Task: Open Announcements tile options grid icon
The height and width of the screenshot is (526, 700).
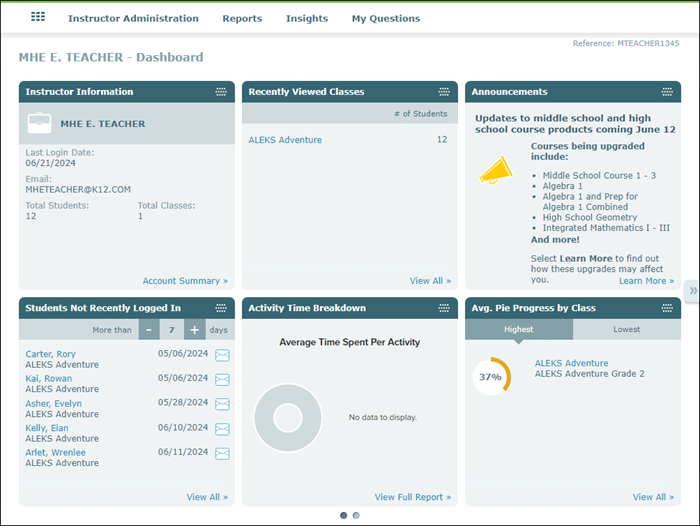Action: 668,92
